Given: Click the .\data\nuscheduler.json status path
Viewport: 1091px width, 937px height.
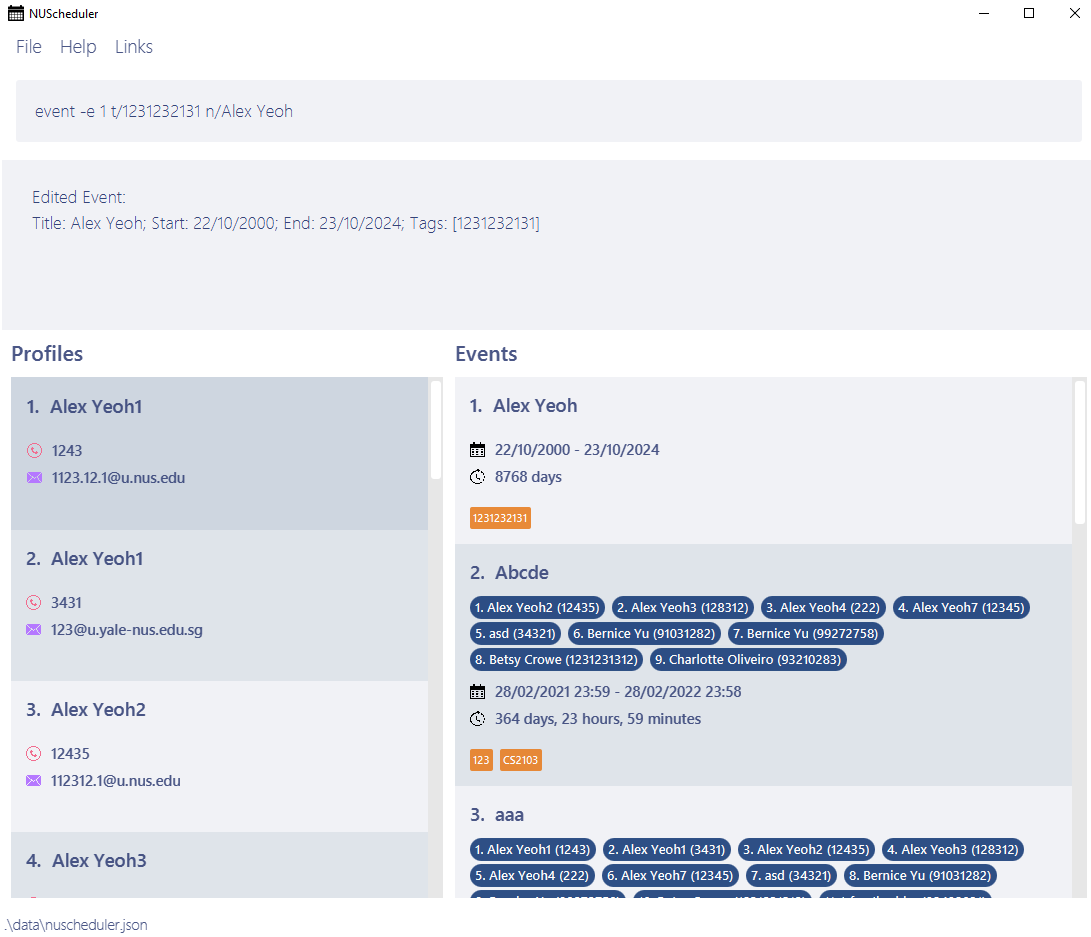Looking at the screenshot, I should 76,925.
